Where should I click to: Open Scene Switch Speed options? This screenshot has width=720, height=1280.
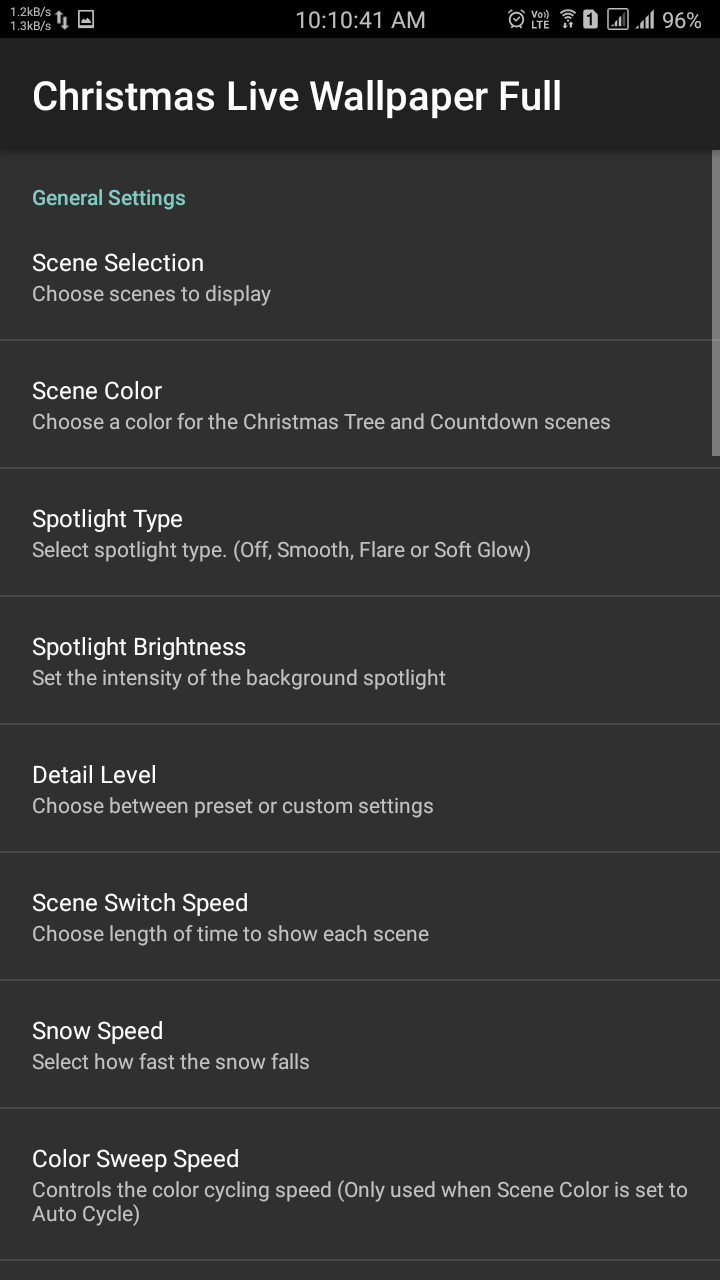(x=360, y=917)
